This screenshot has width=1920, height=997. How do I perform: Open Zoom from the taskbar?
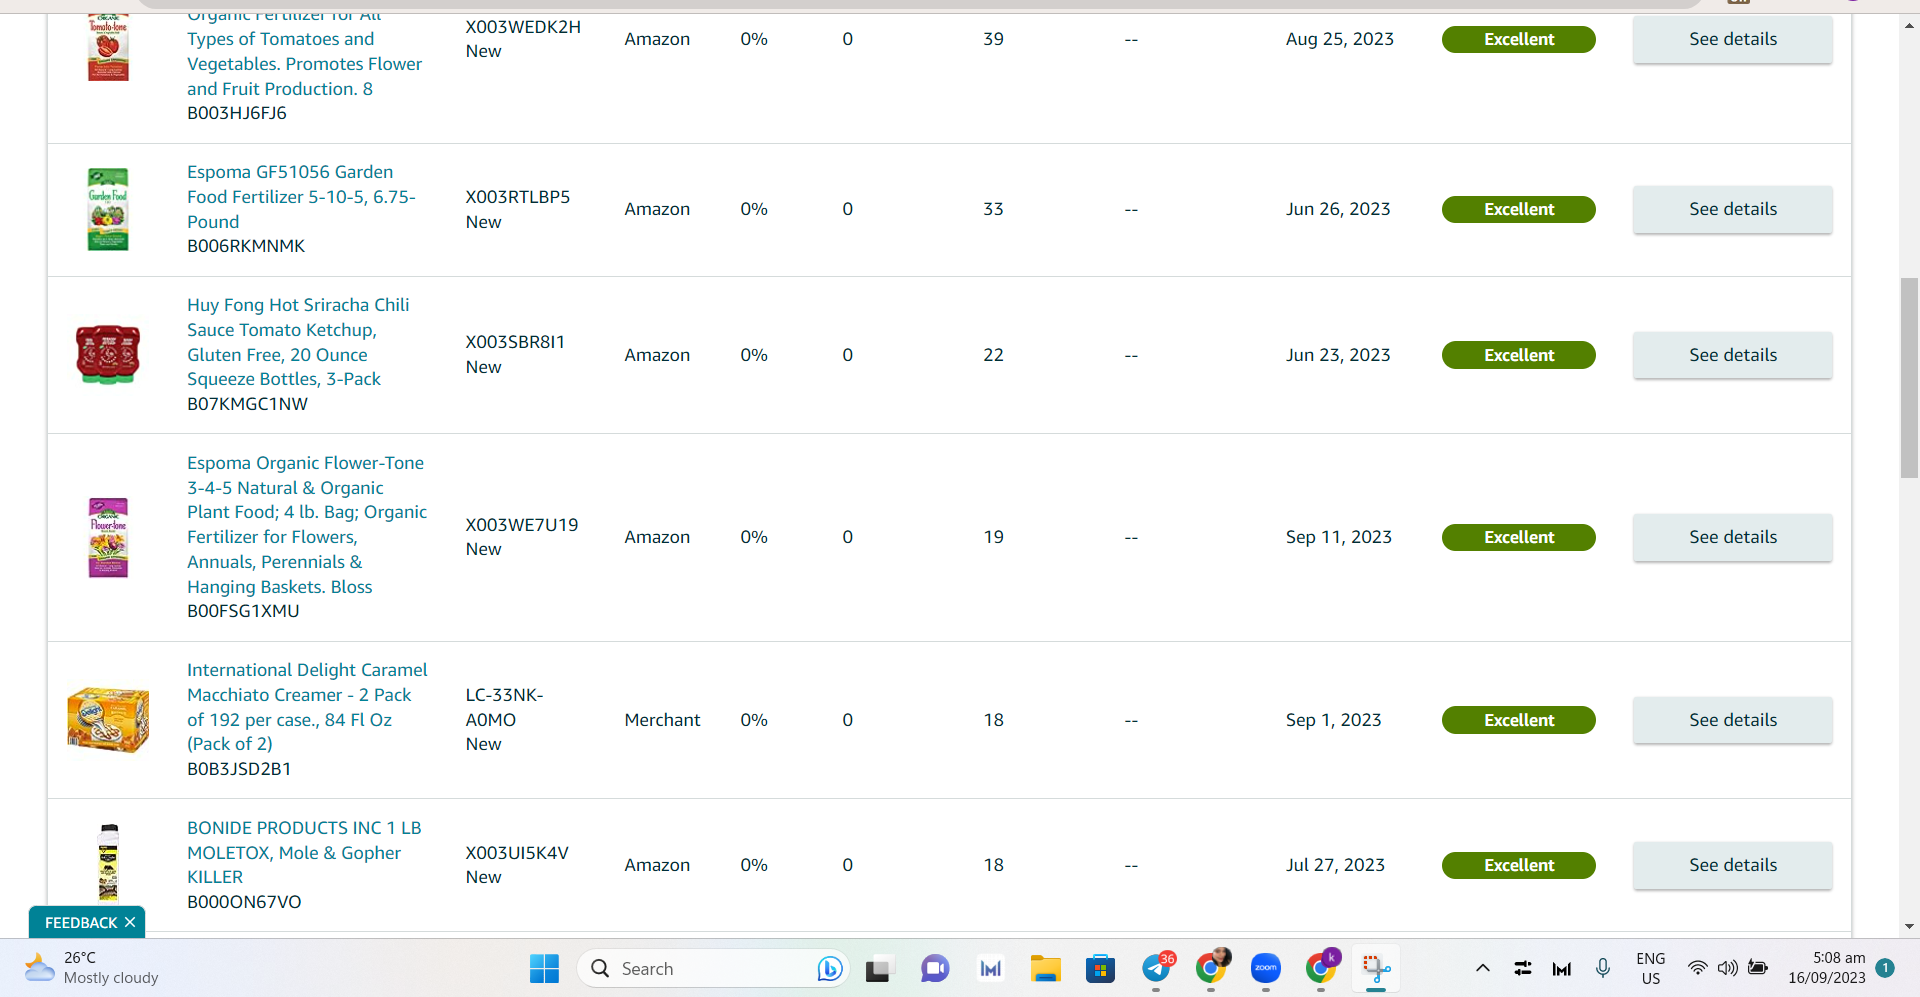click(1266, 968)
